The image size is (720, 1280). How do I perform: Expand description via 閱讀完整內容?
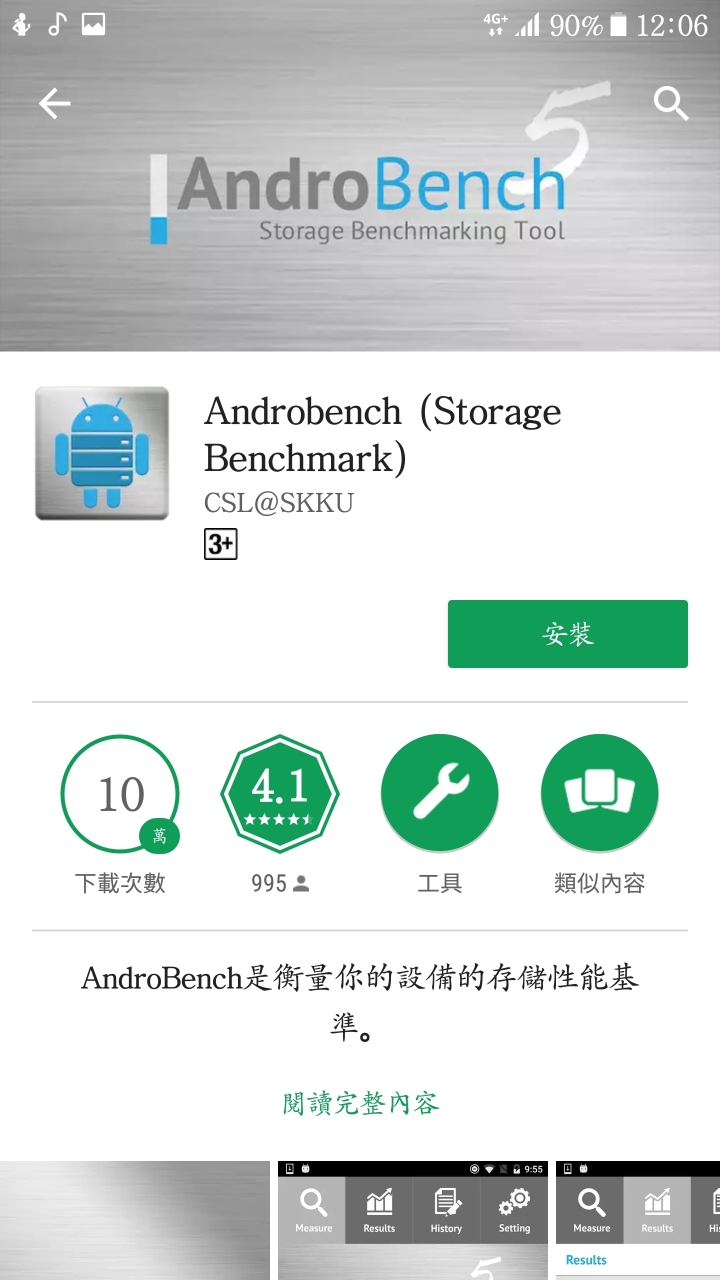click(x=360, y=1103)
